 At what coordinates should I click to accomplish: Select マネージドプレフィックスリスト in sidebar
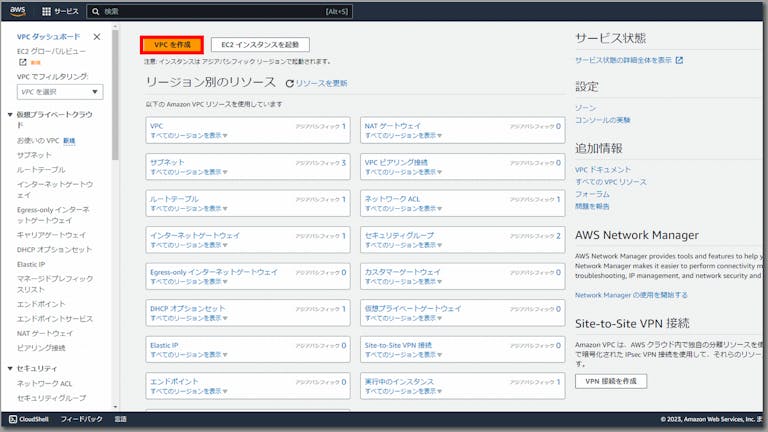point(55,284)
